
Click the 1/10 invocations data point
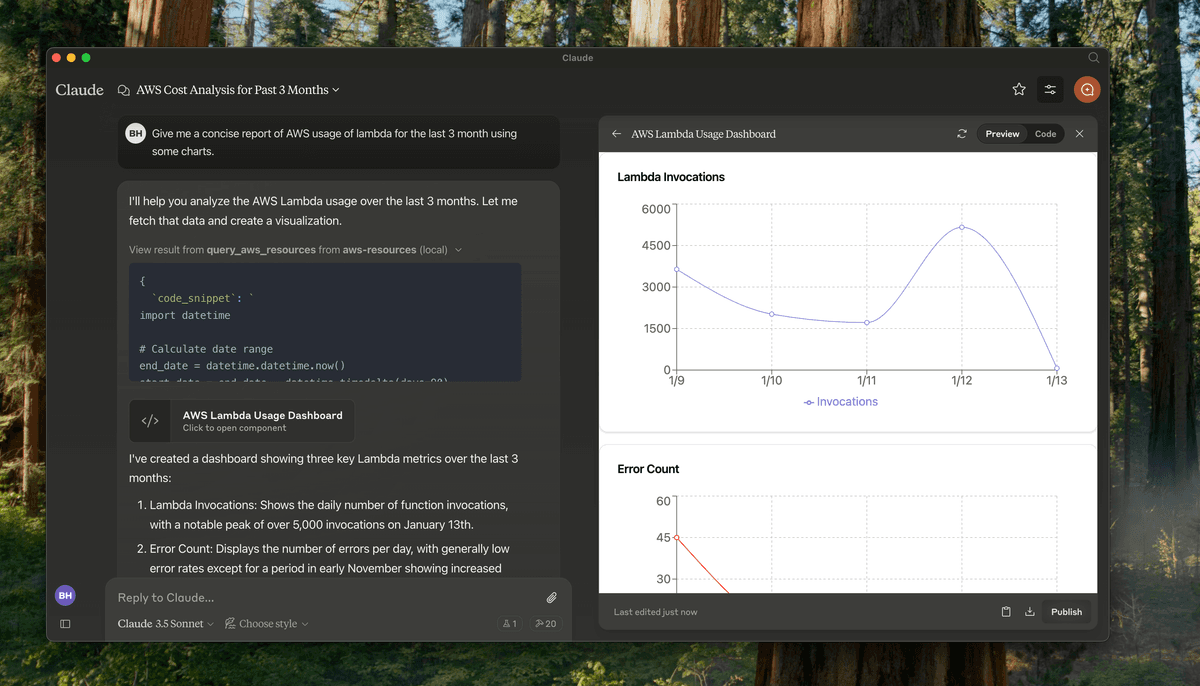click(x=772, y=314)
